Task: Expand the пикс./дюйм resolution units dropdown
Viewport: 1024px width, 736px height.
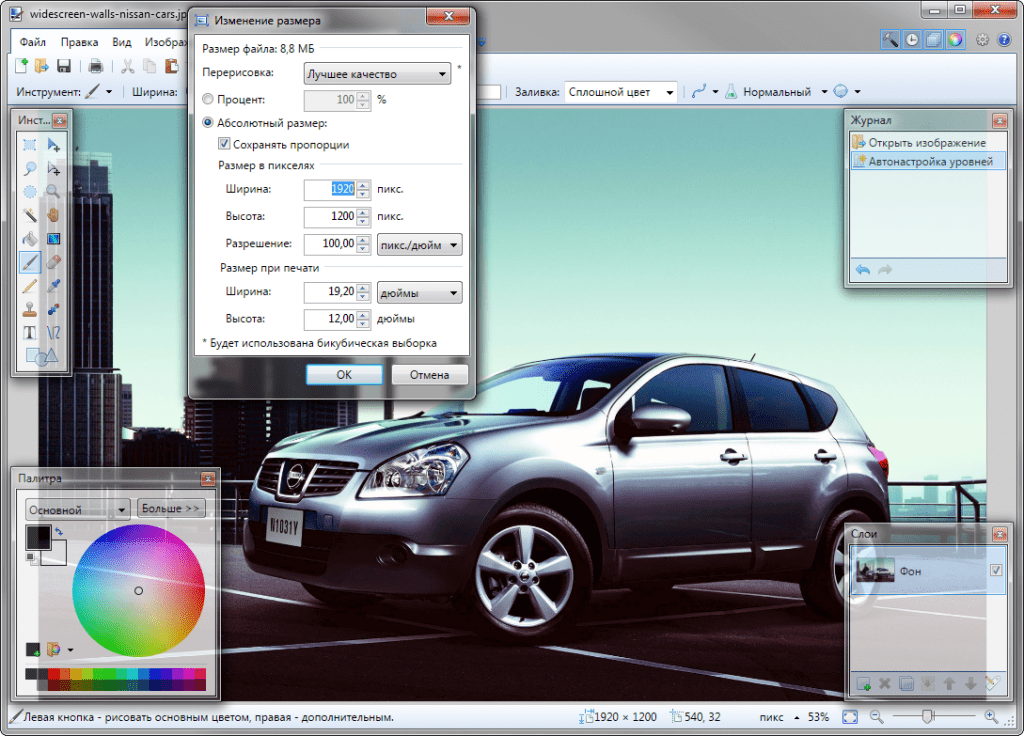Action: tap(420, 244)
